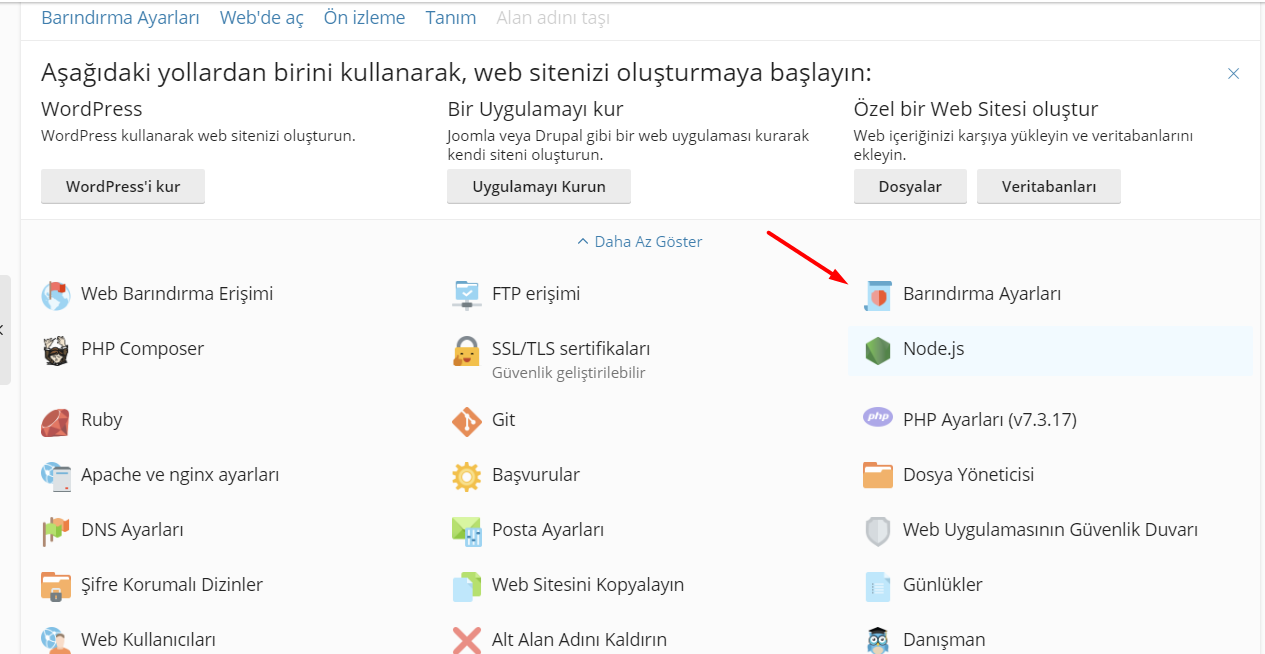1265x654 pixels.
Task: Close the website setup suggestions panel
Action: point(1234,74)
